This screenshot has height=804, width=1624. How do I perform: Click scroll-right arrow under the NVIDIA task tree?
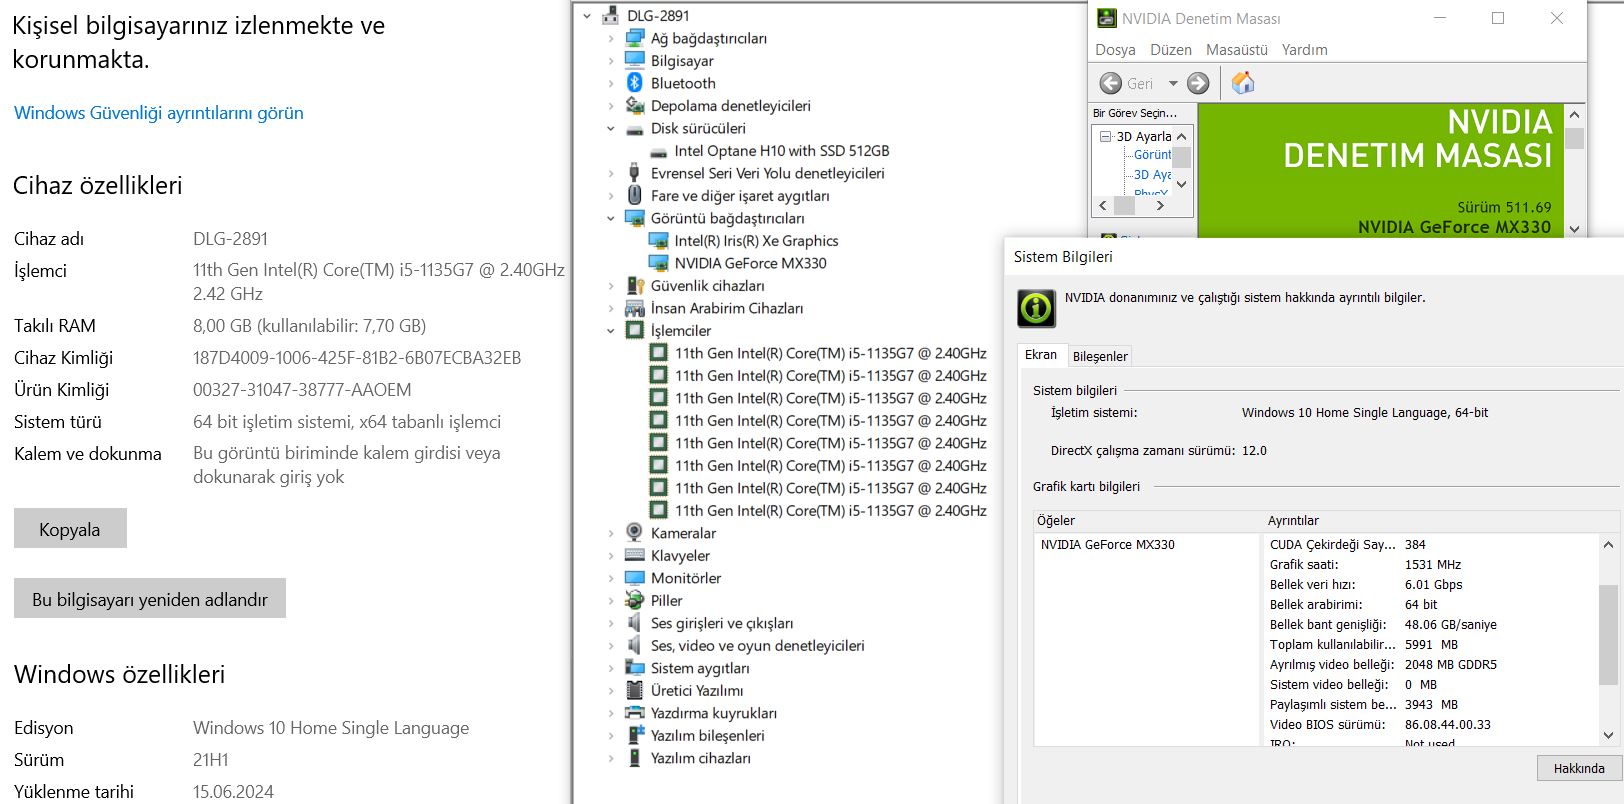click(x=1160, y=205)
